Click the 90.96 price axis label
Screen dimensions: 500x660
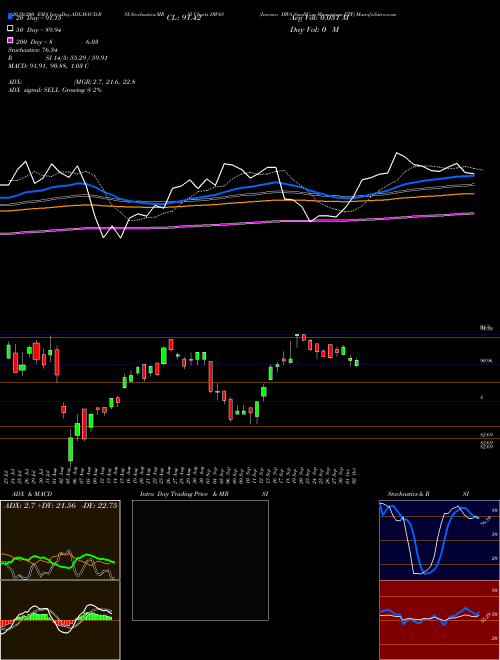pos(487,361)
